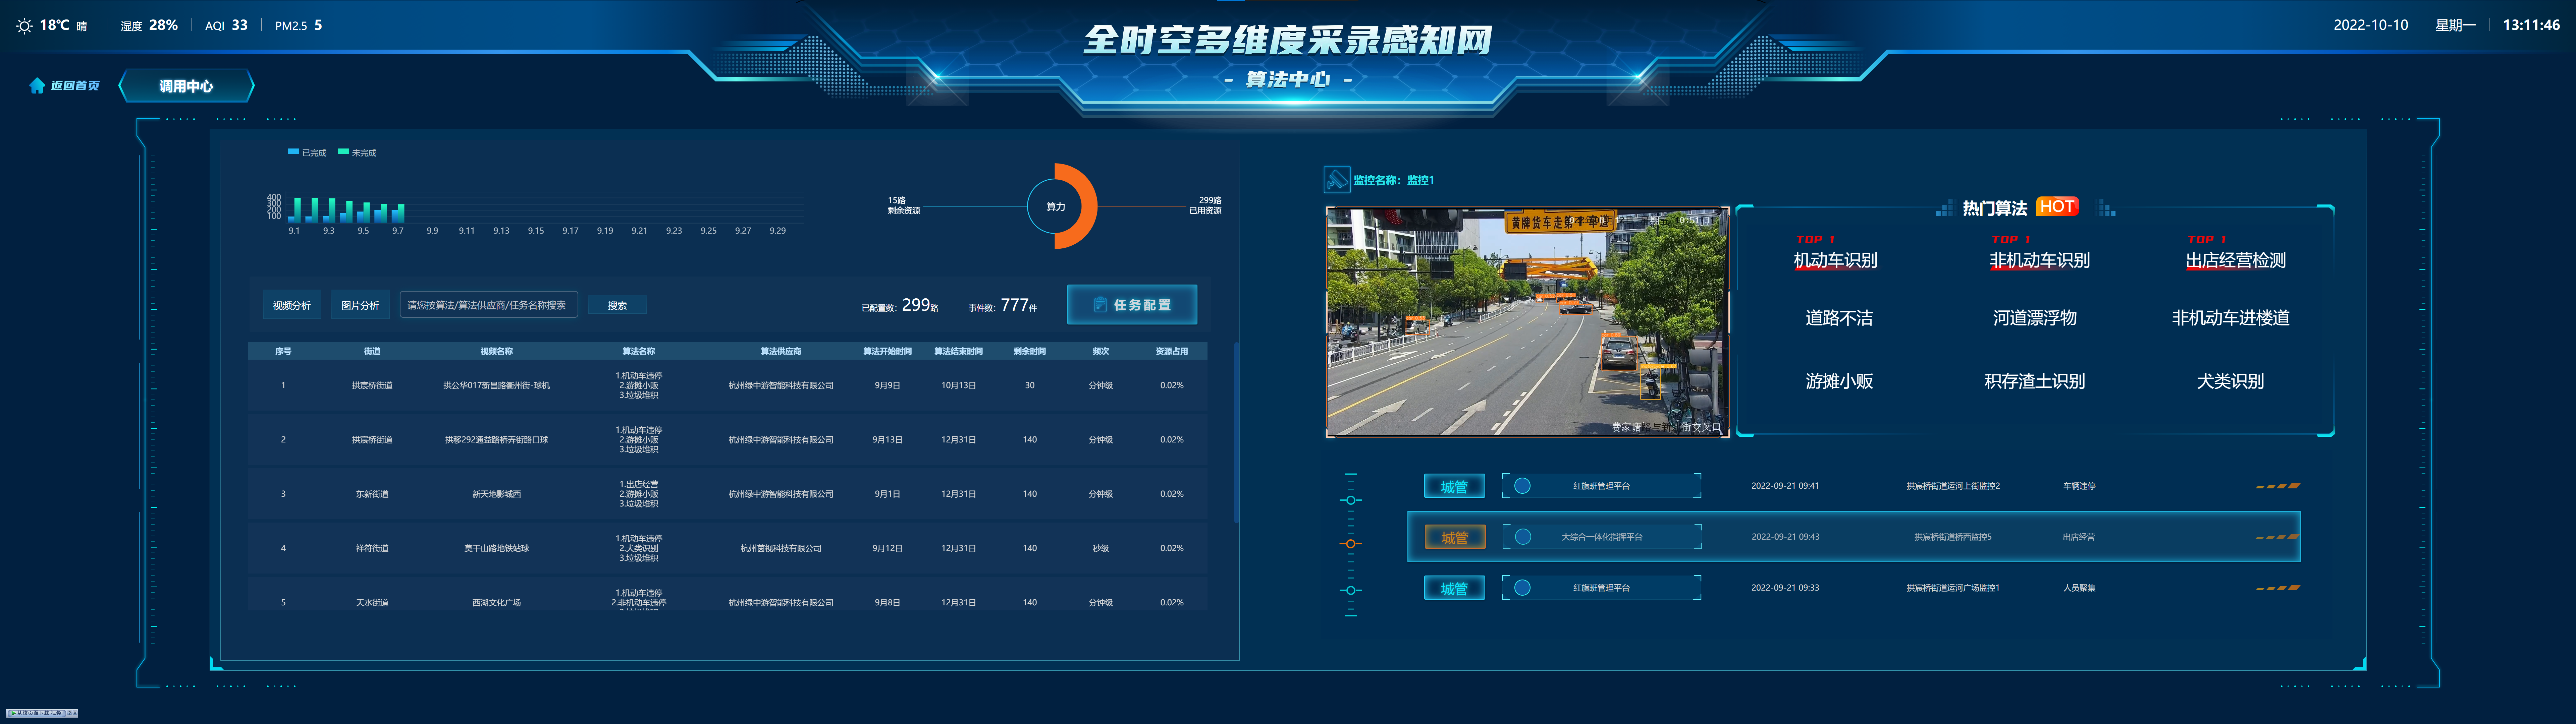Click 序号 column header
This screenshot has height=724, width=2576.
click(283, 351)
